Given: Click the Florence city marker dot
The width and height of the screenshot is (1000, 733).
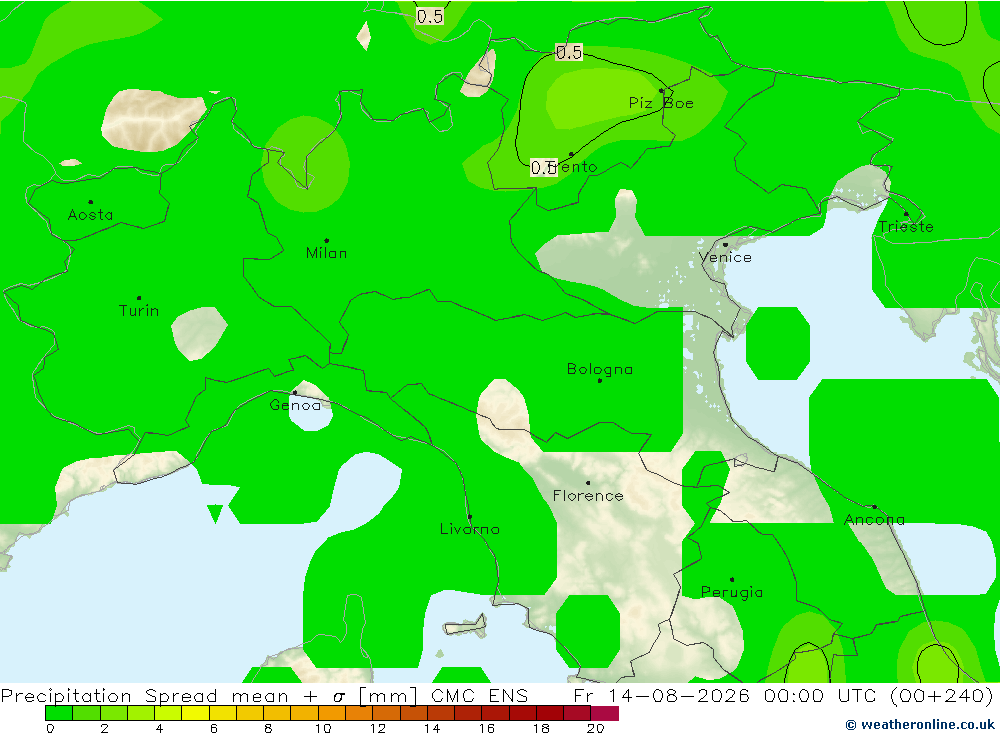Looking at the screenshot, I should point(588,483).
